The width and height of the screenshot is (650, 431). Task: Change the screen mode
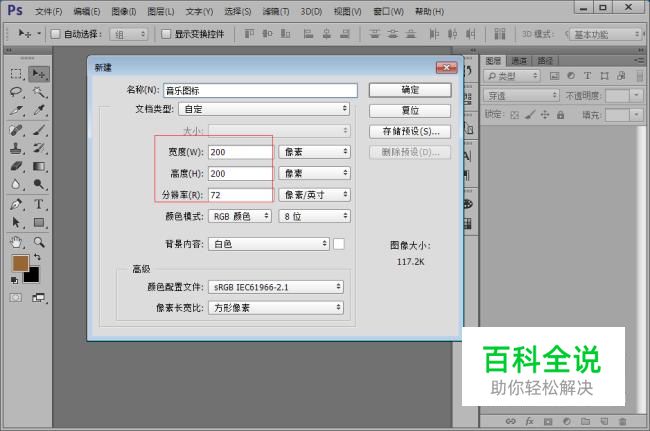39,298
